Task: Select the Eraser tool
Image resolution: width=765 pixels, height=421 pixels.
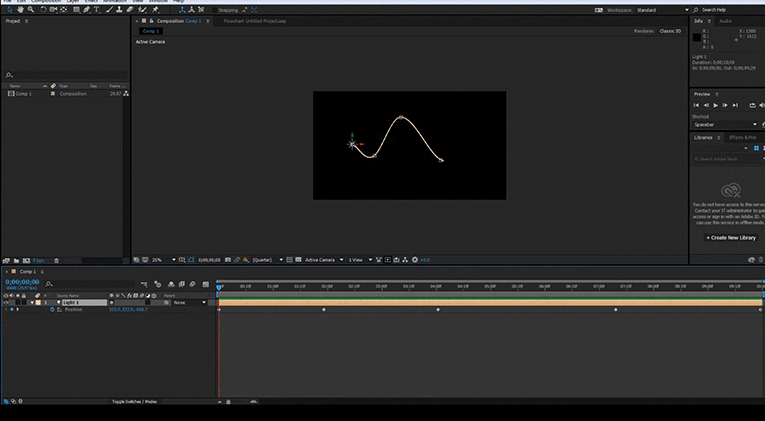Action: (x=130, y=10)
